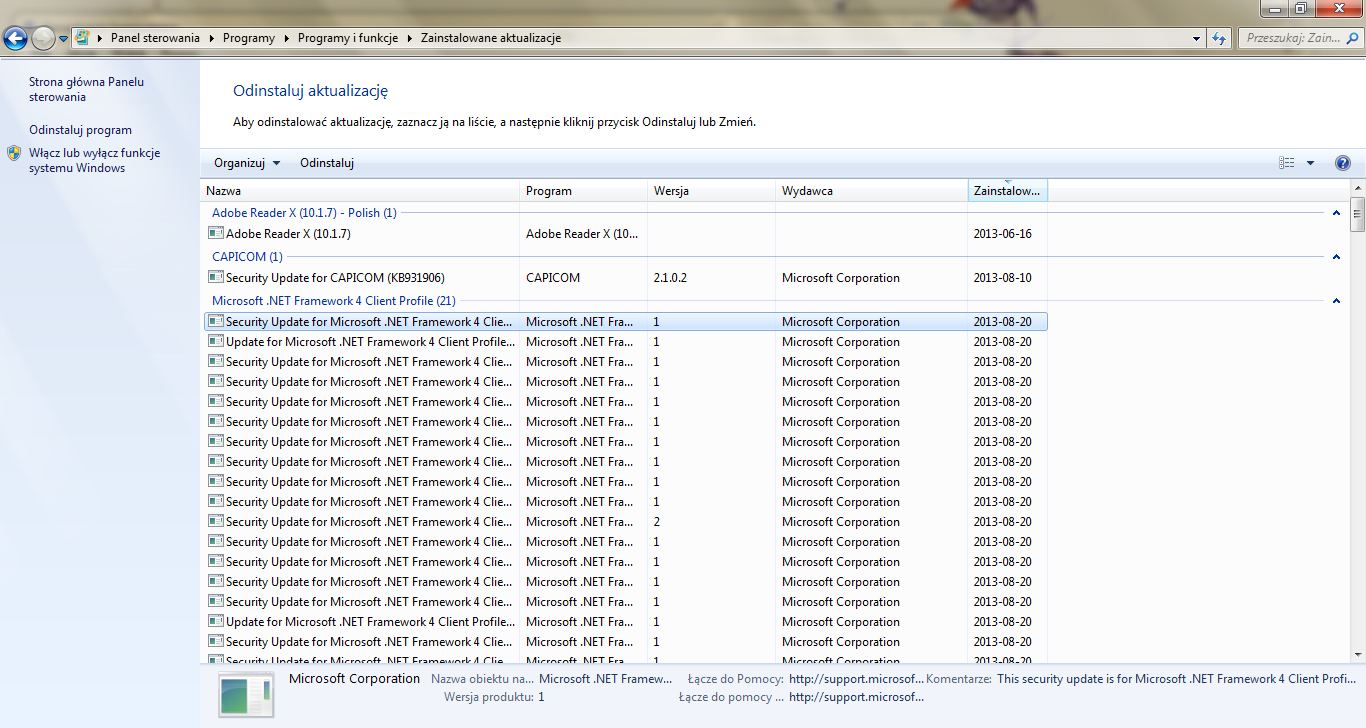This screenshot has height=728, width=1366.
Task: Sort by the Program column header
Action: point(583,191)
